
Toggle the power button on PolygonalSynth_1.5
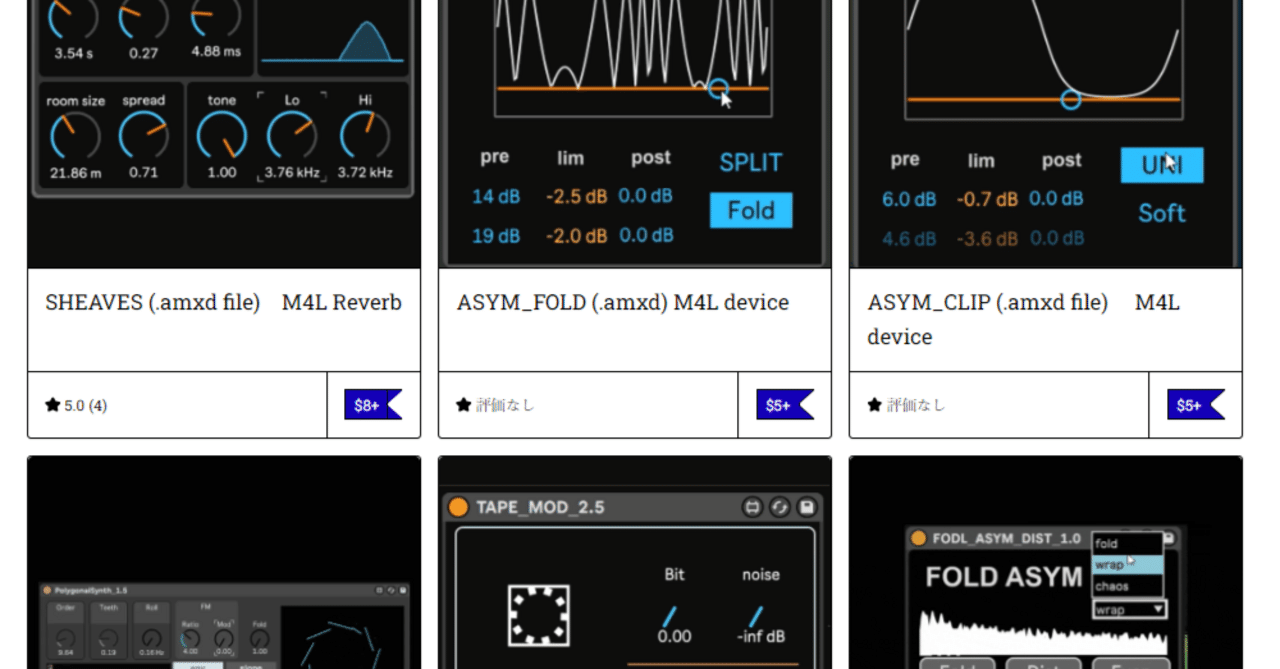point(46,592)
